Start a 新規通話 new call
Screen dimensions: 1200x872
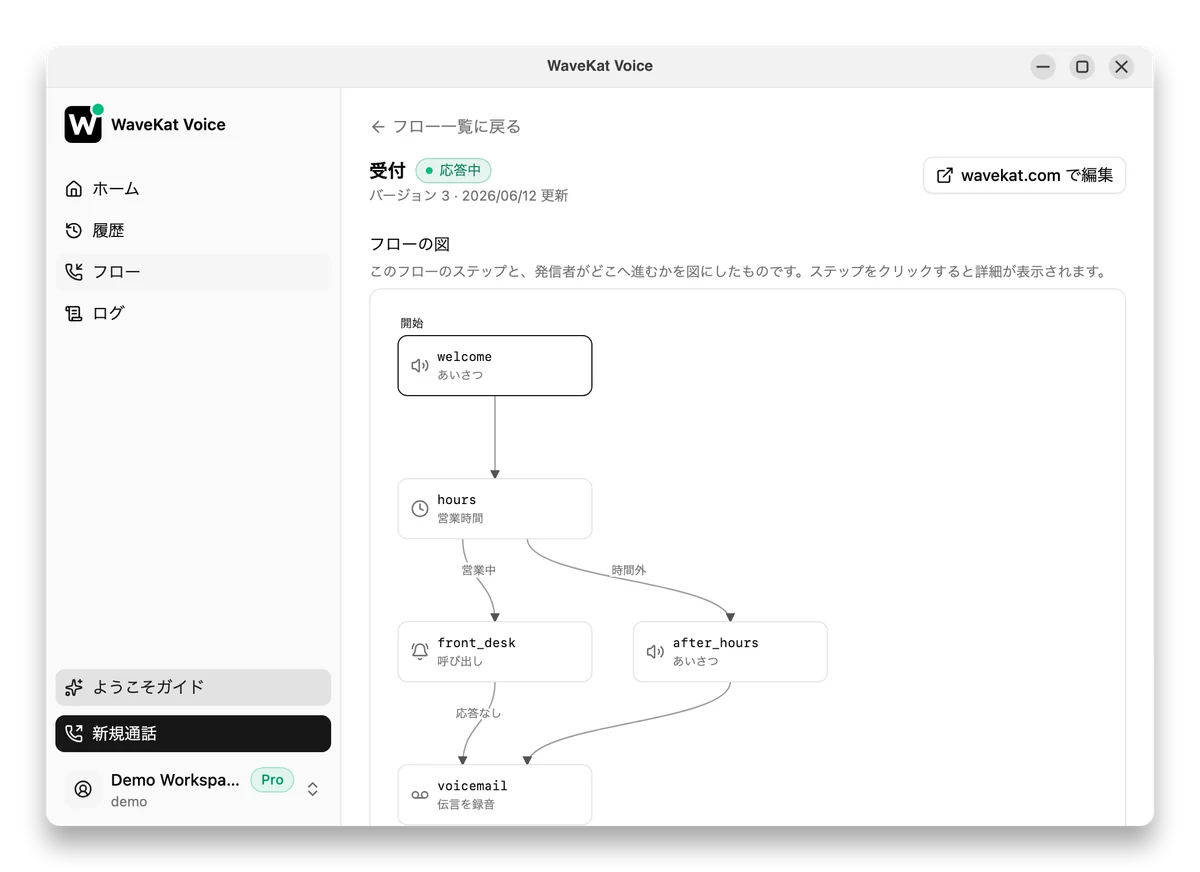[x=193, y=733]
